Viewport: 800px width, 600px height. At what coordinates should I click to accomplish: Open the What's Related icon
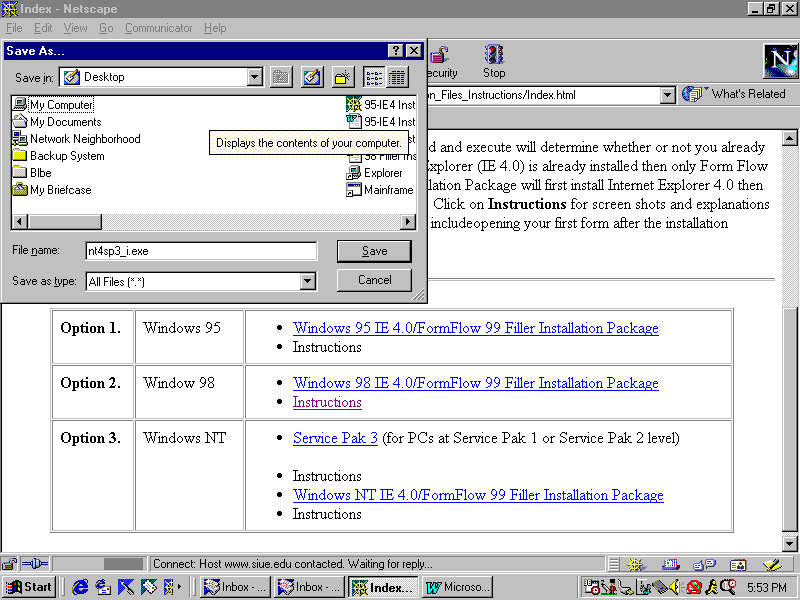click(693, 94)
